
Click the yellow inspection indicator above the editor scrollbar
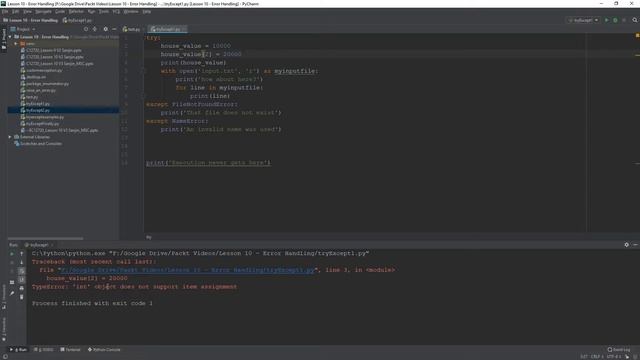pos(637,36)
